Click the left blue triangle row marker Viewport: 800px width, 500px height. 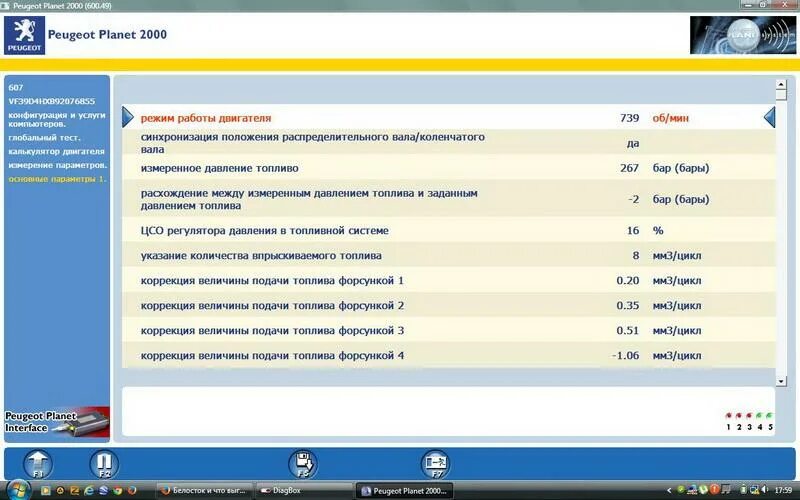point(128,118)
